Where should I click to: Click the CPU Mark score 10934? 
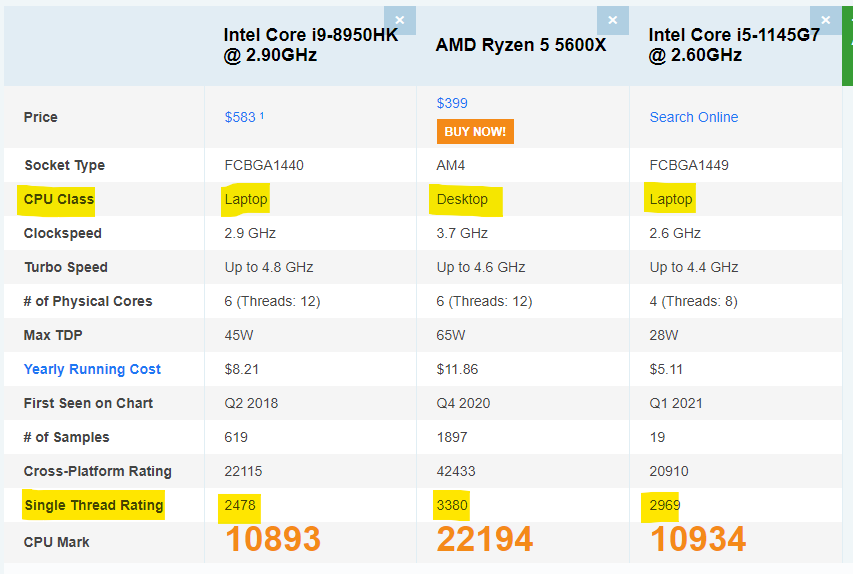tap(698, 540)
